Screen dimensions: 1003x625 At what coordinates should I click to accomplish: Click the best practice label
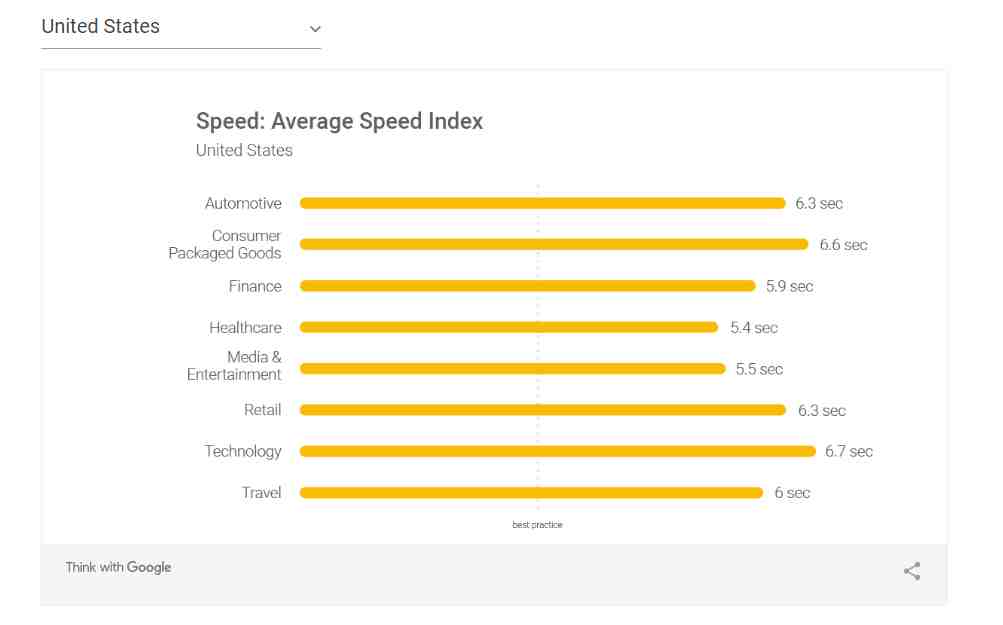tap(537, 525)
